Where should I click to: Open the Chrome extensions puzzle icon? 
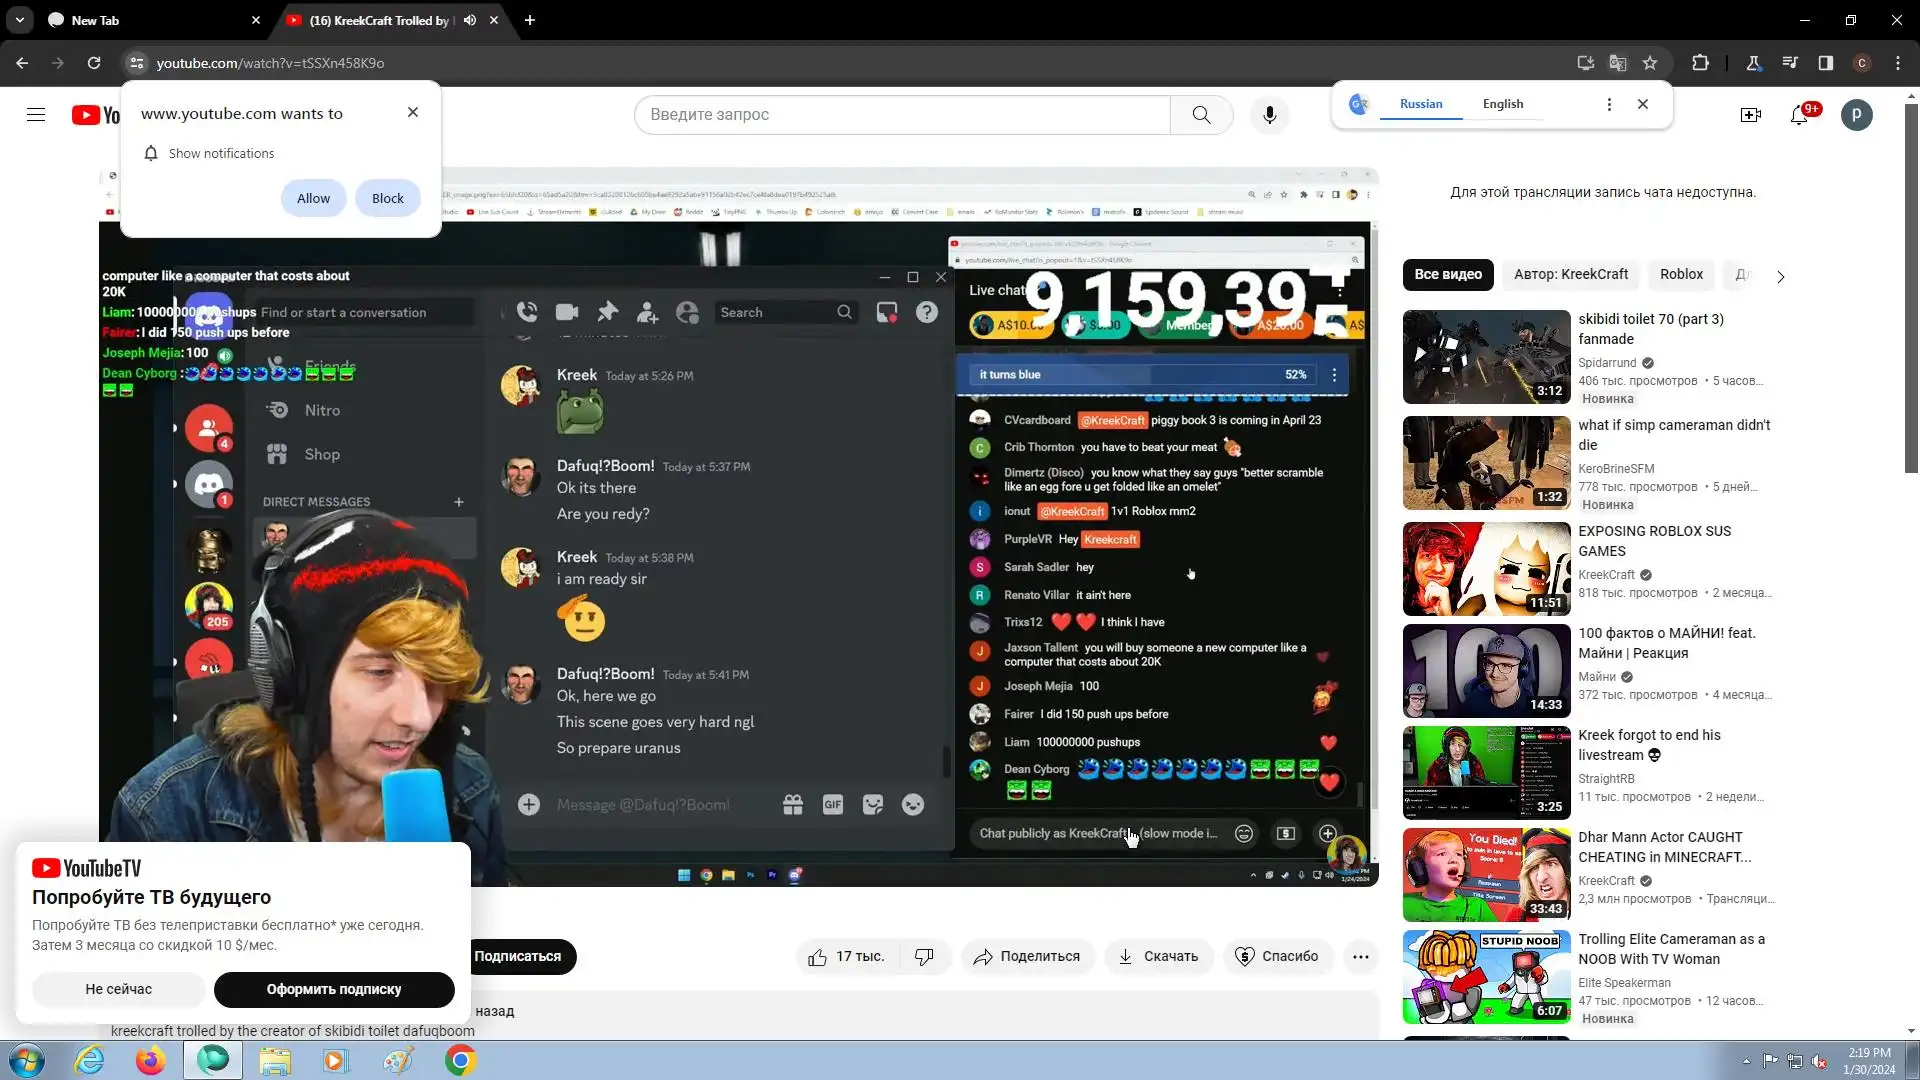point(1700,63)
